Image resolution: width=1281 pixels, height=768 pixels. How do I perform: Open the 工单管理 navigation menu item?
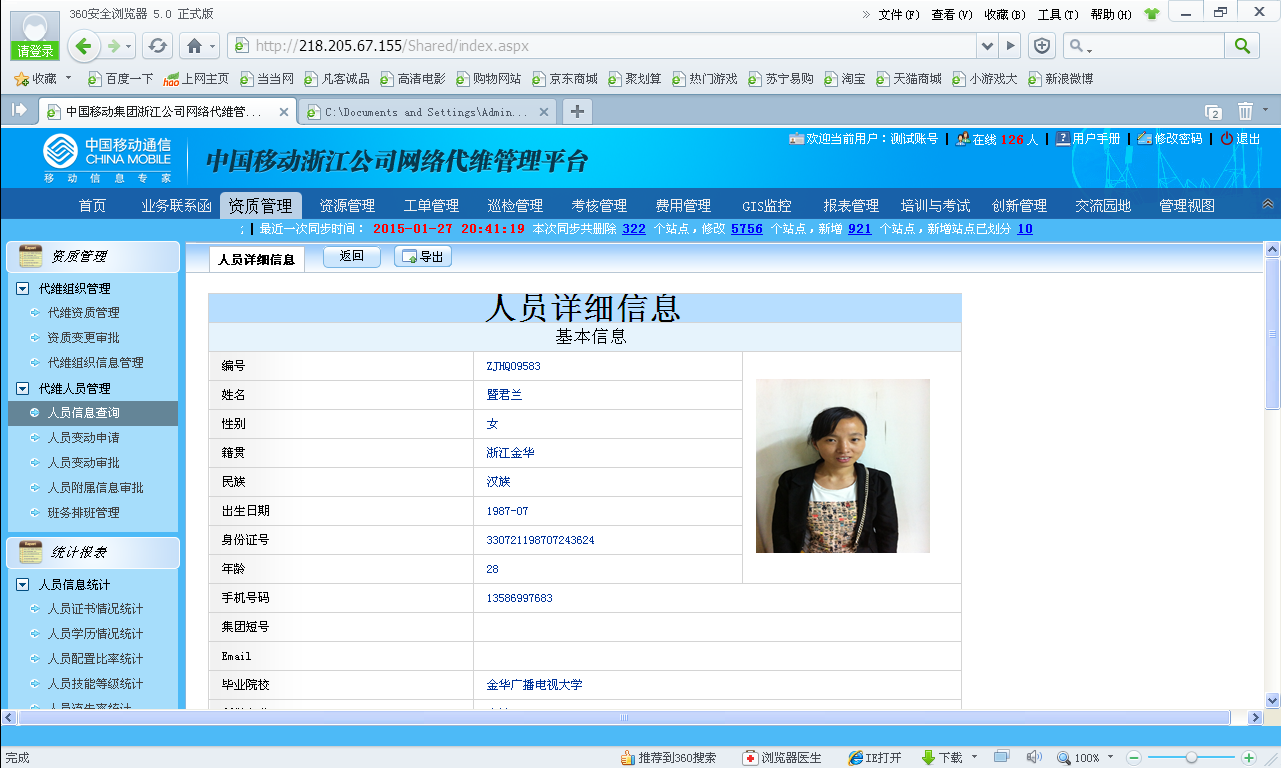point(431,206)
